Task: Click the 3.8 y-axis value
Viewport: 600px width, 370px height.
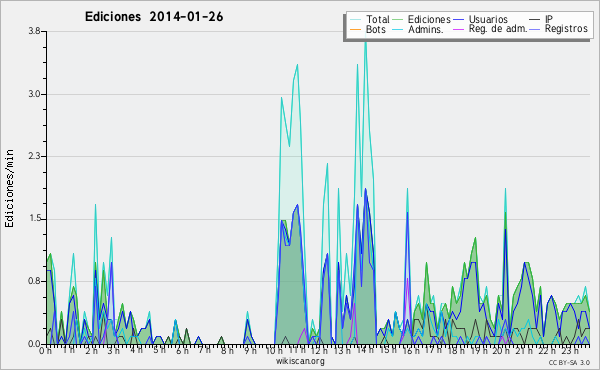Action: click(34, 31)
